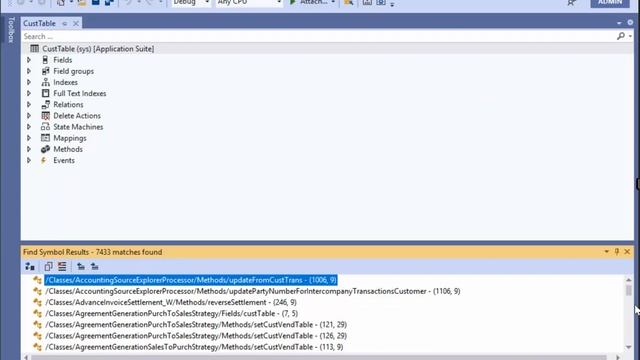Click the search magnifier icon in designer

click(621, 36)
